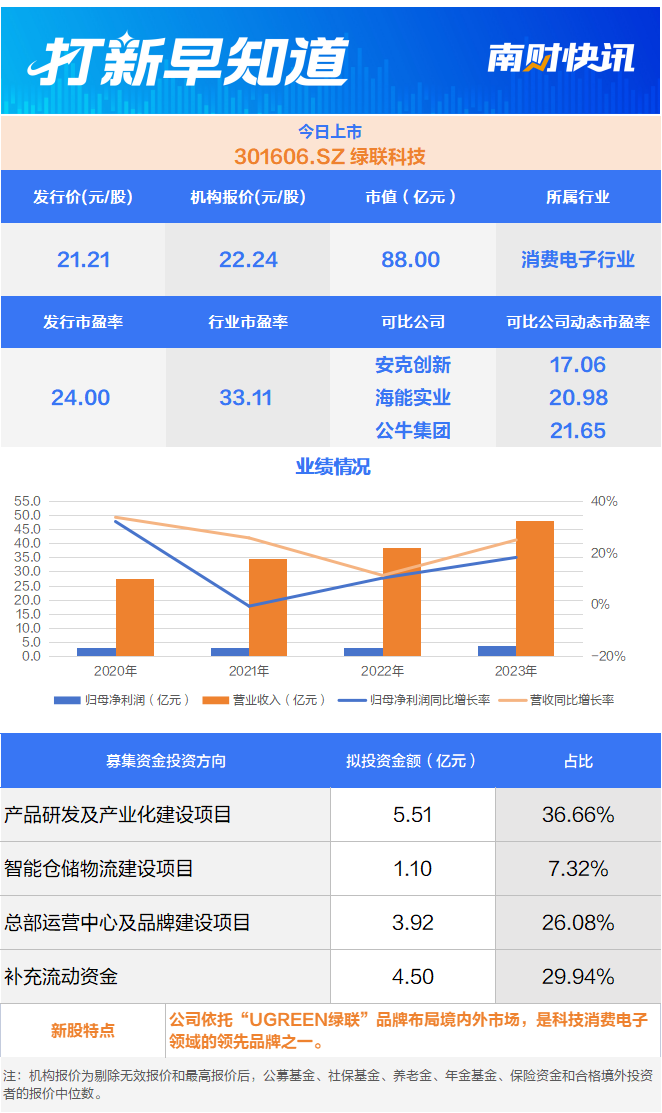Click the 安克创新 comparable company name

(x=413, y=365)
